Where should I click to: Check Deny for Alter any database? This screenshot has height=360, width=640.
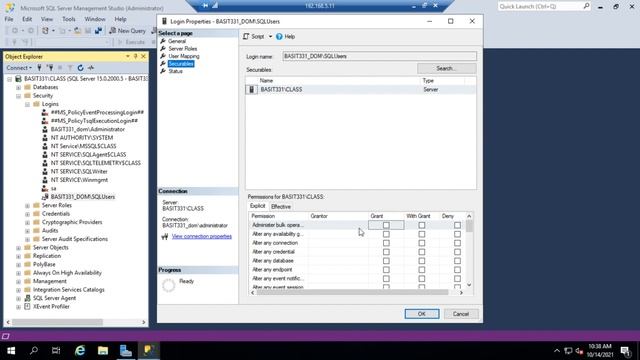pyautogui.click(x=457, y=261)
